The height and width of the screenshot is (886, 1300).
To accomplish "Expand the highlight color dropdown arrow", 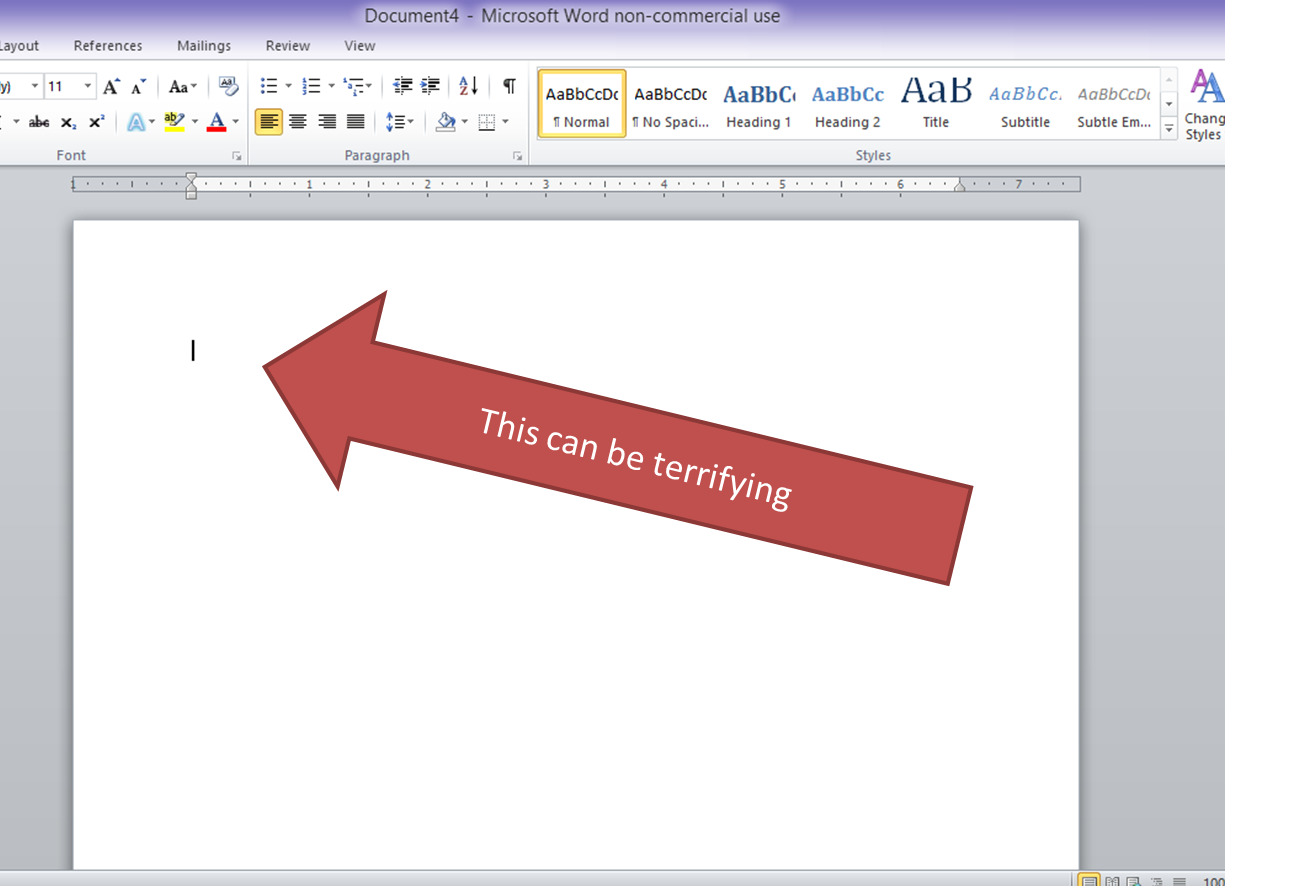I will (x=195, y=122).
